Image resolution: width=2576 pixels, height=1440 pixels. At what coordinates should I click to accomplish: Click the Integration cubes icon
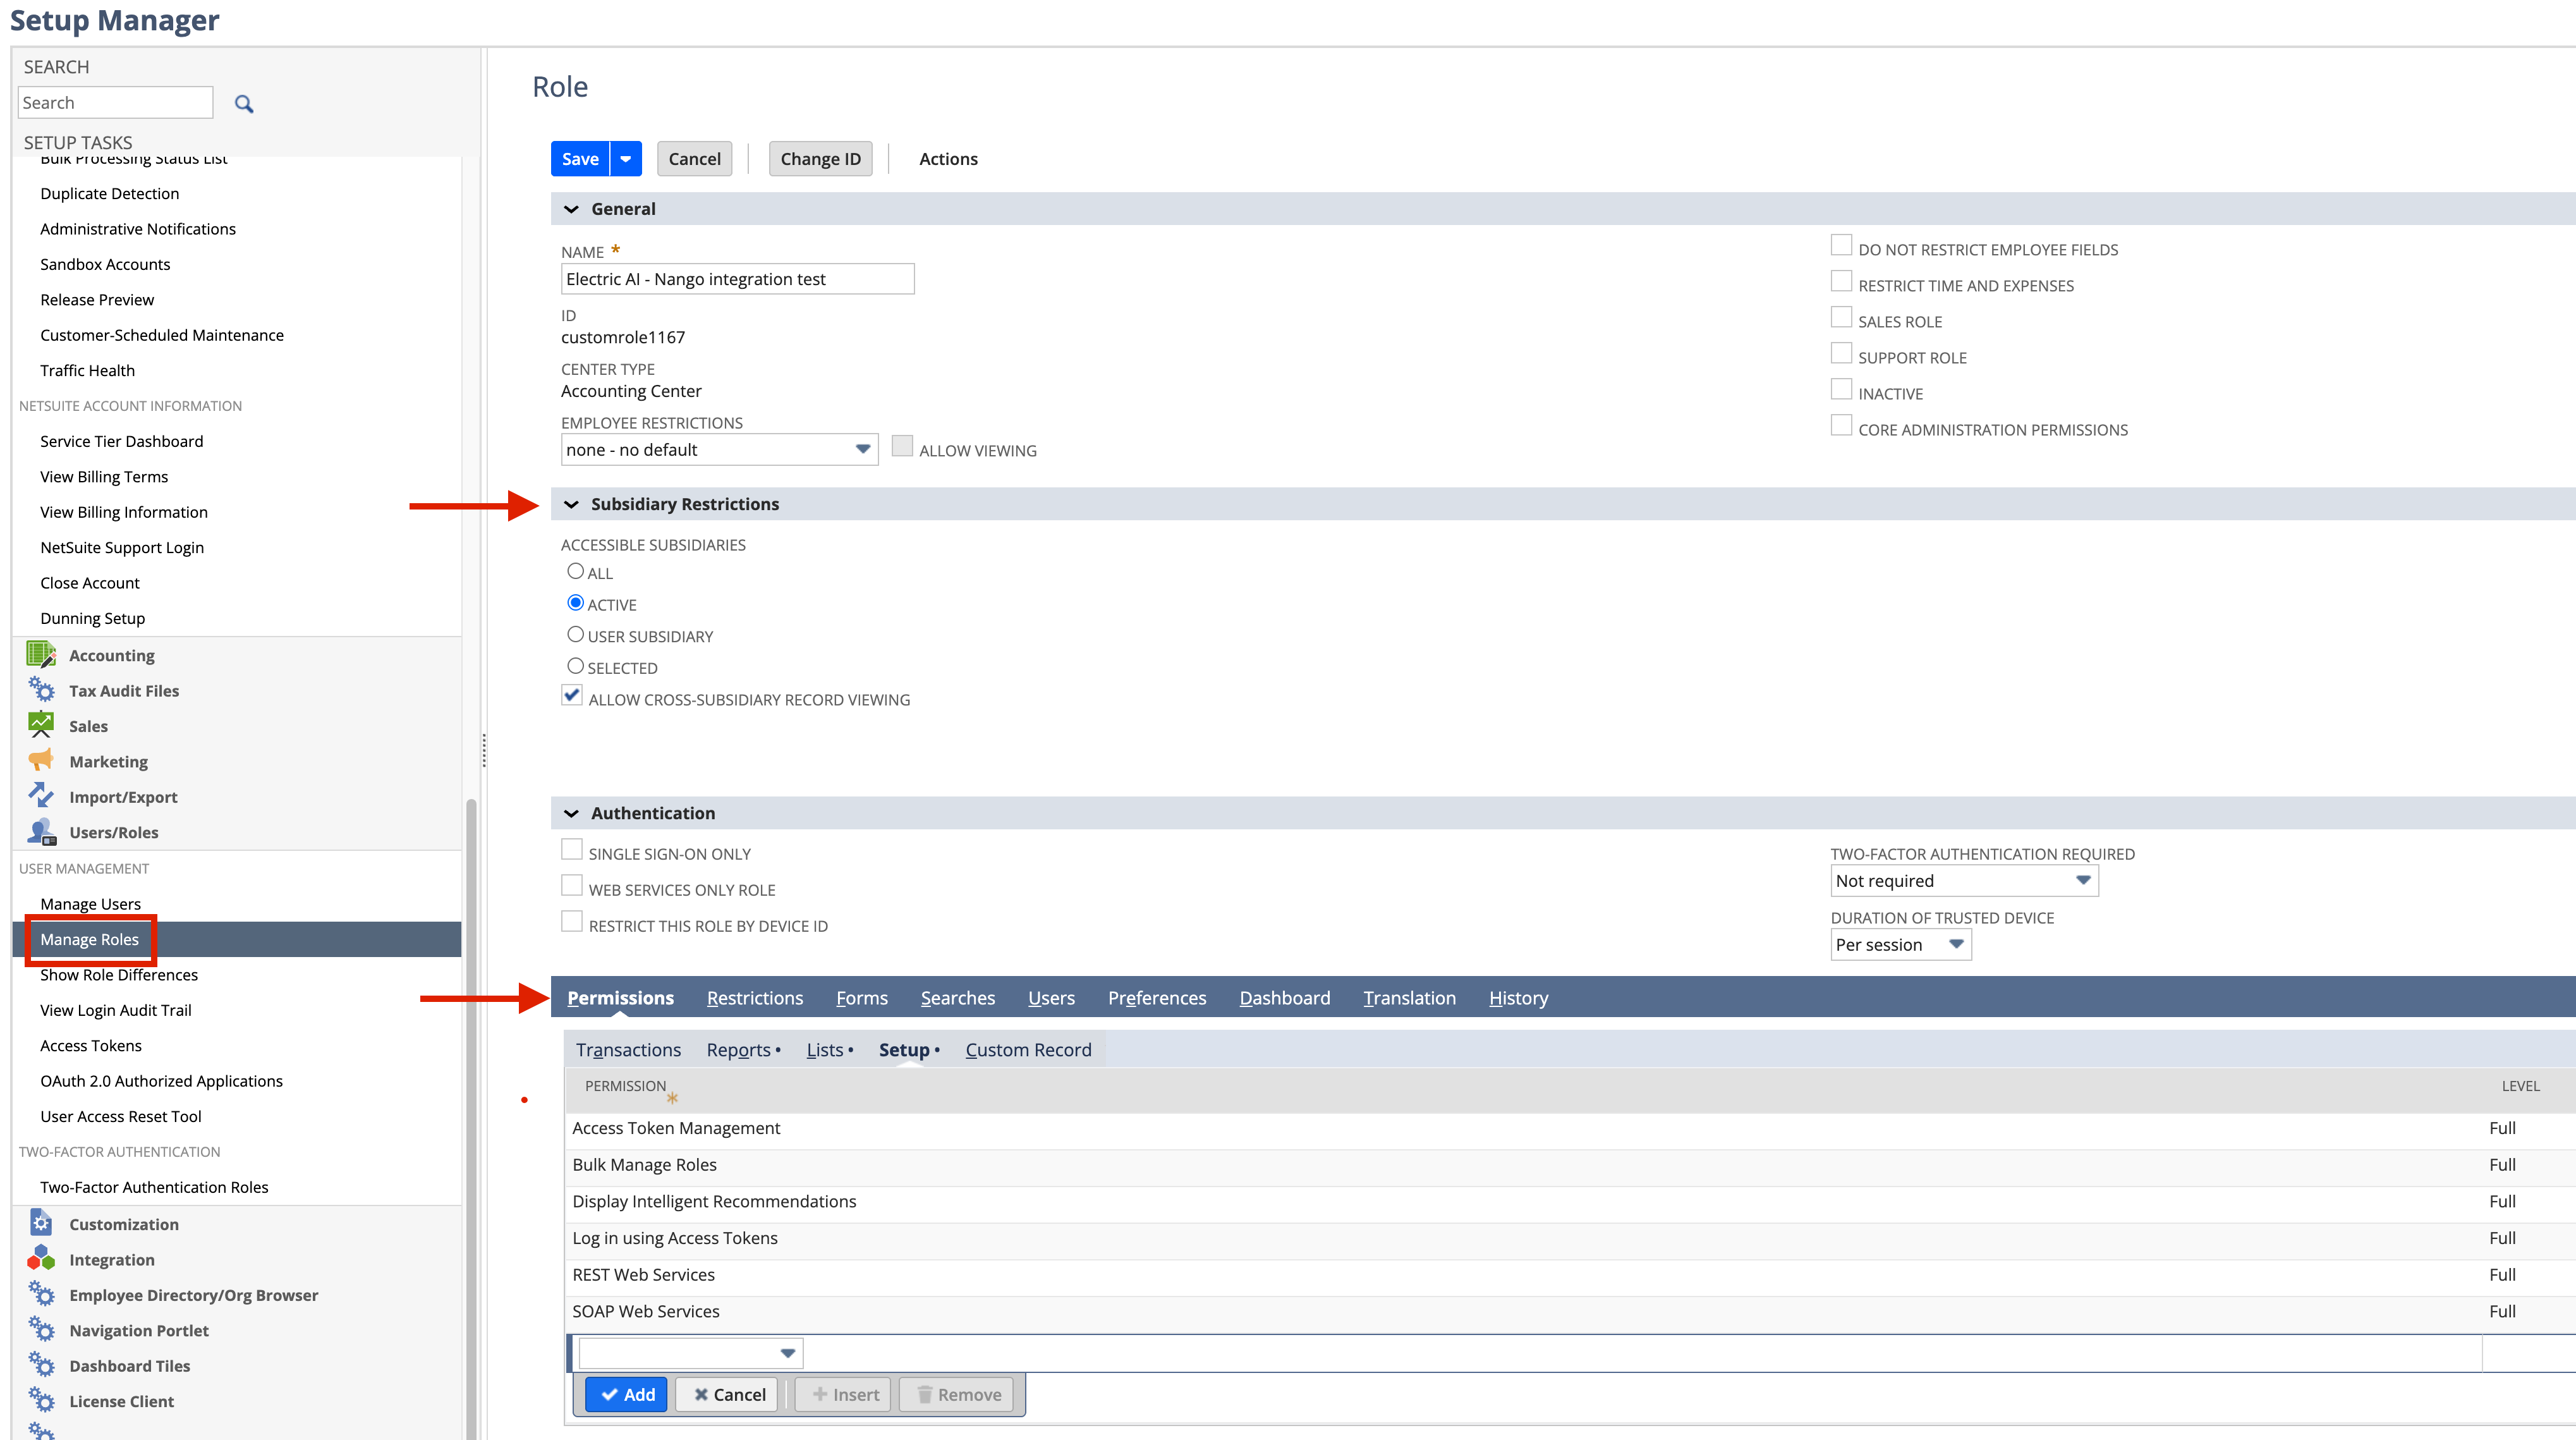tap(41, 1259)
